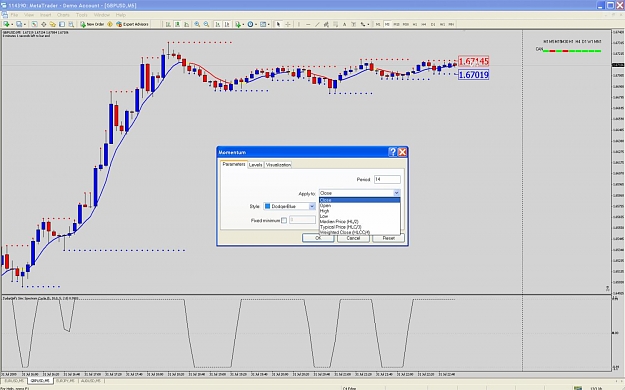Switch to M1 timeframe
The height and width of the screenshot is (390, 625).
[378, 24]
